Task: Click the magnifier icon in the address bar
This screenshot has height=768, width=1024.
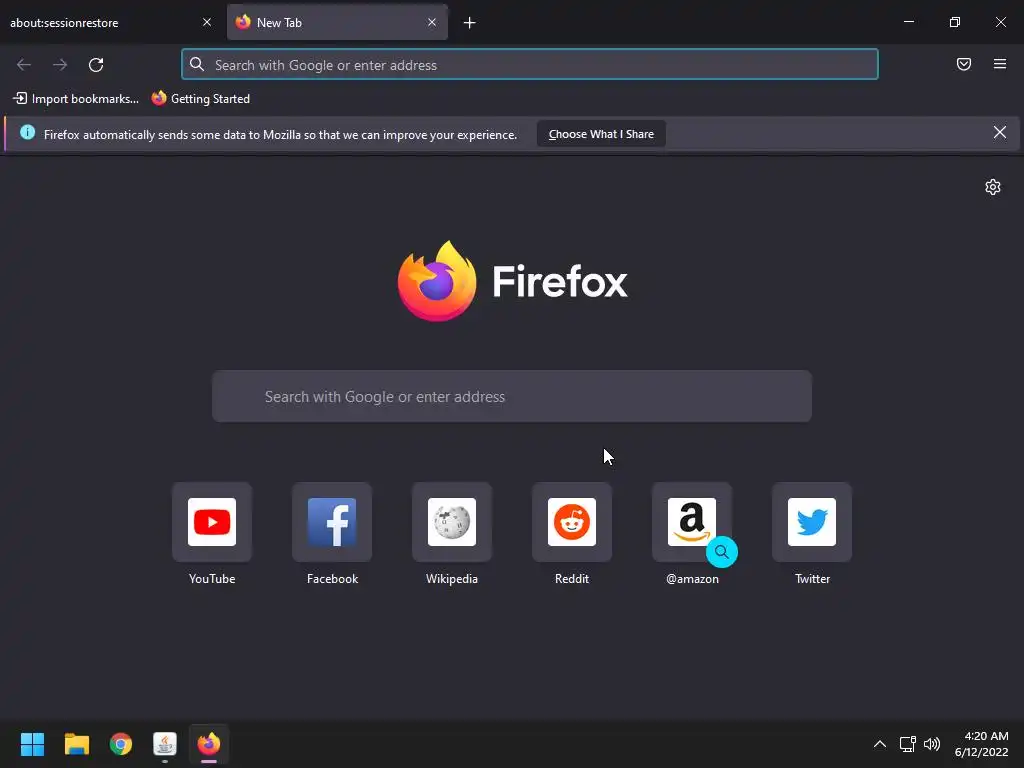Action: pyautogui.click(x=197, y=64)
